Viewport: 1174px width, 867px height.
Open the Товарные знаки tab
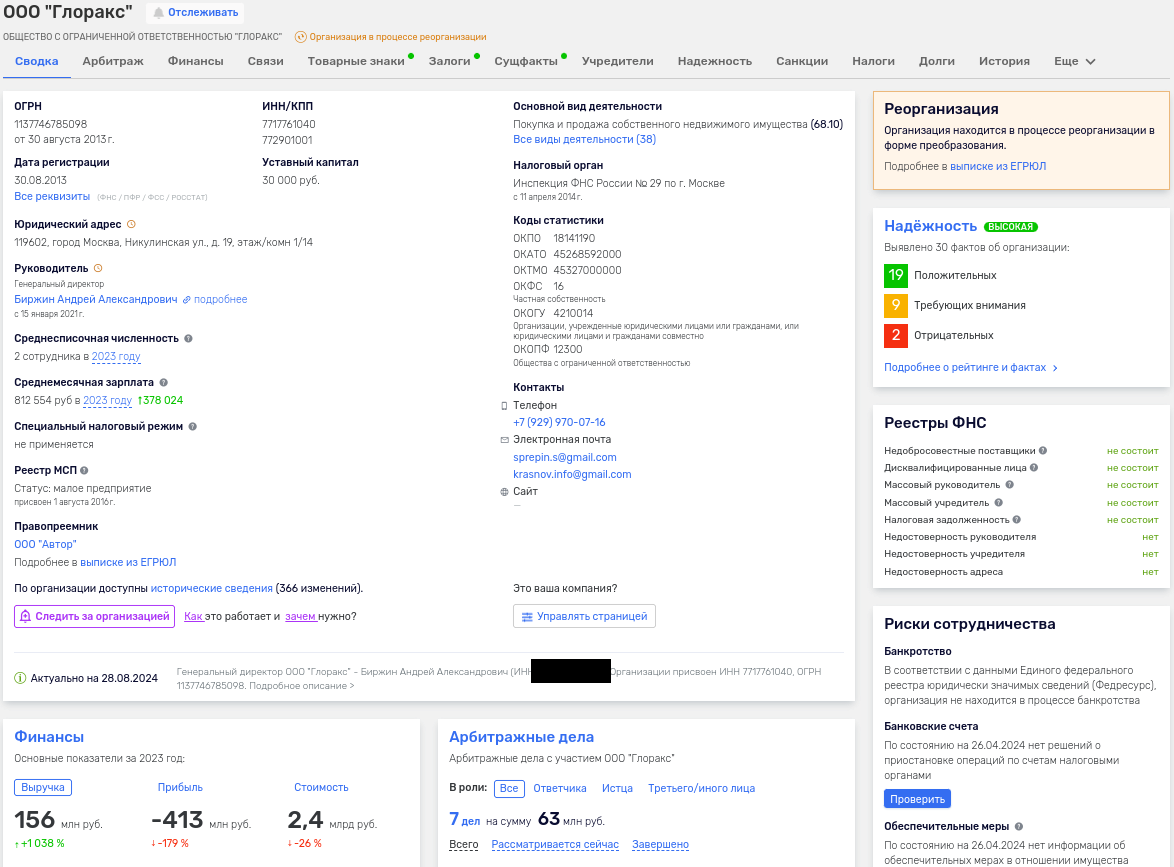click(356, 61)
